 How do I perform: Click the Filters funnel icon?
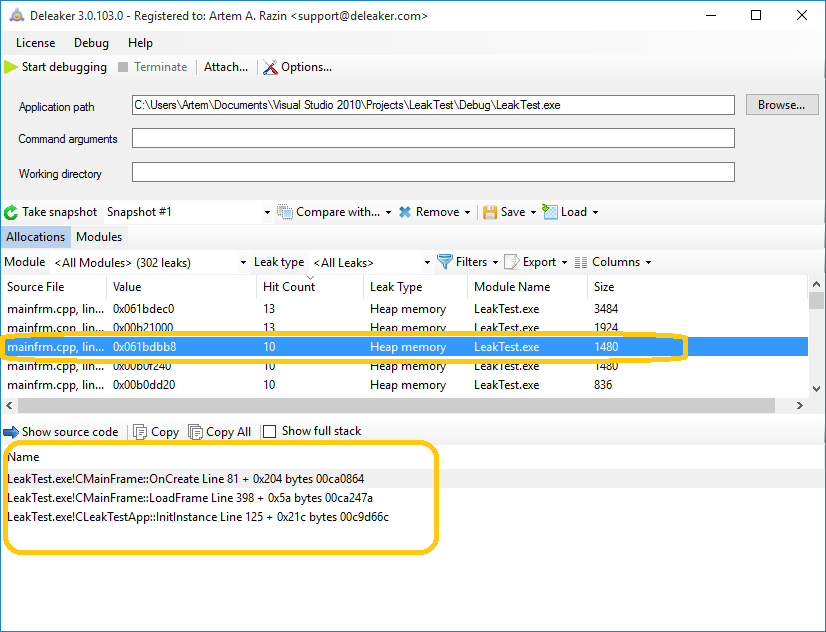tap(445, 262)
